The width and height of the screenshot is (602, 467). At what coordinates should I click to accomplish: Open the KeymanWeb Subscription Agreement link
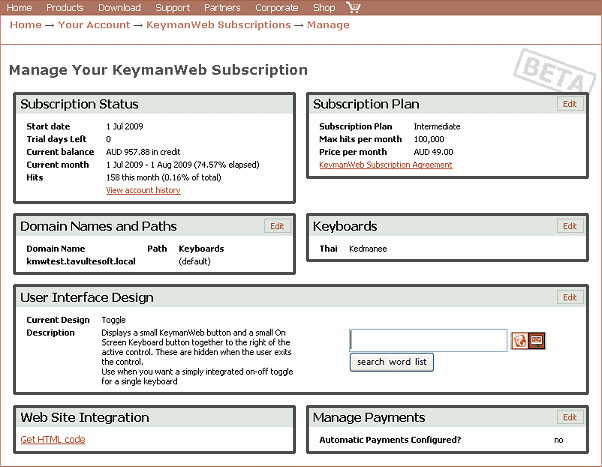coord(385,165)
